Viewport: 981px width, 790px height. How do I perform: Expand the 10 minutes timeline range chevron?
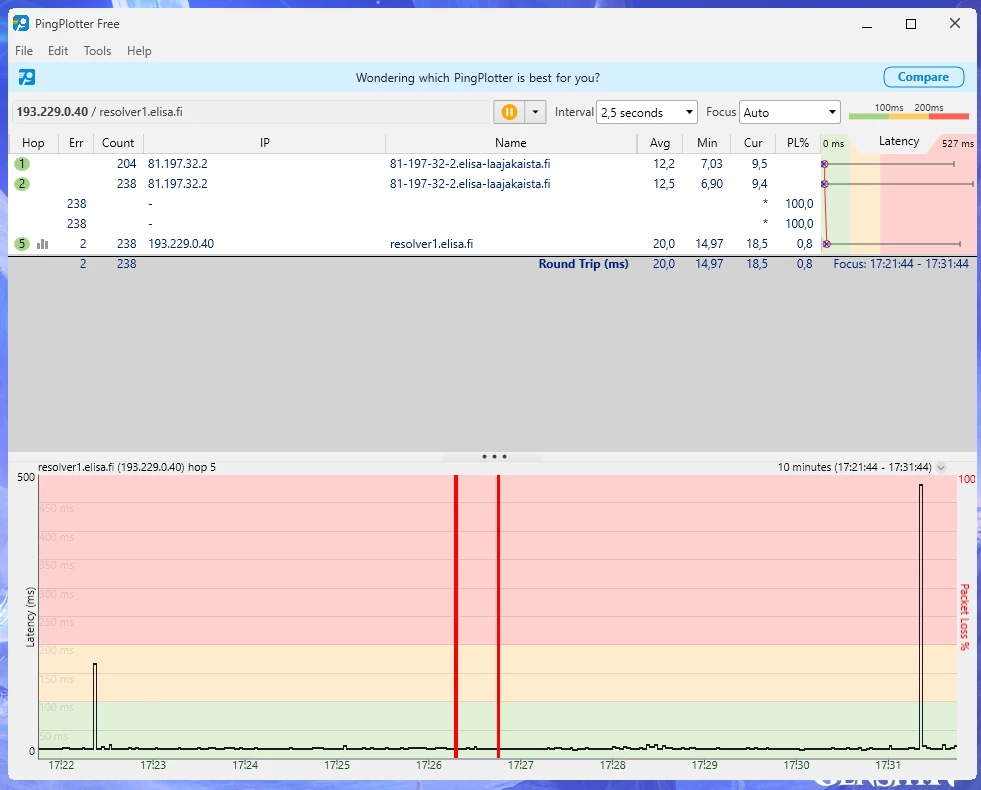point(941,467)
